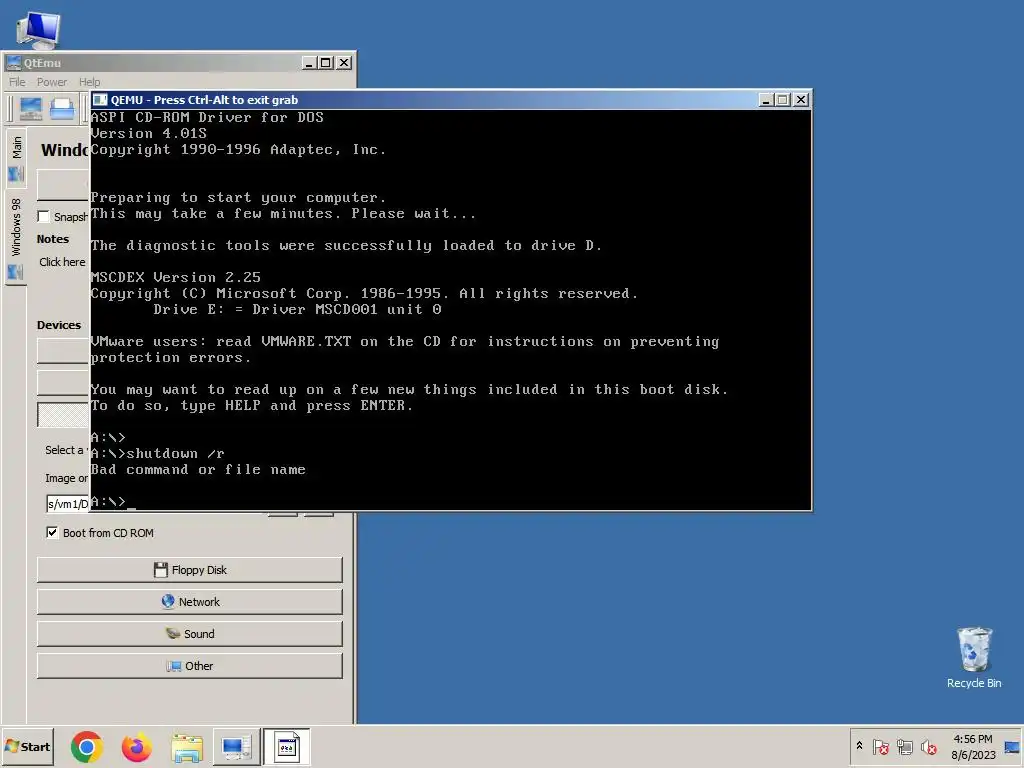
Task: Toggle the Snapshot mode checkbox
Action: click(44, 216)
